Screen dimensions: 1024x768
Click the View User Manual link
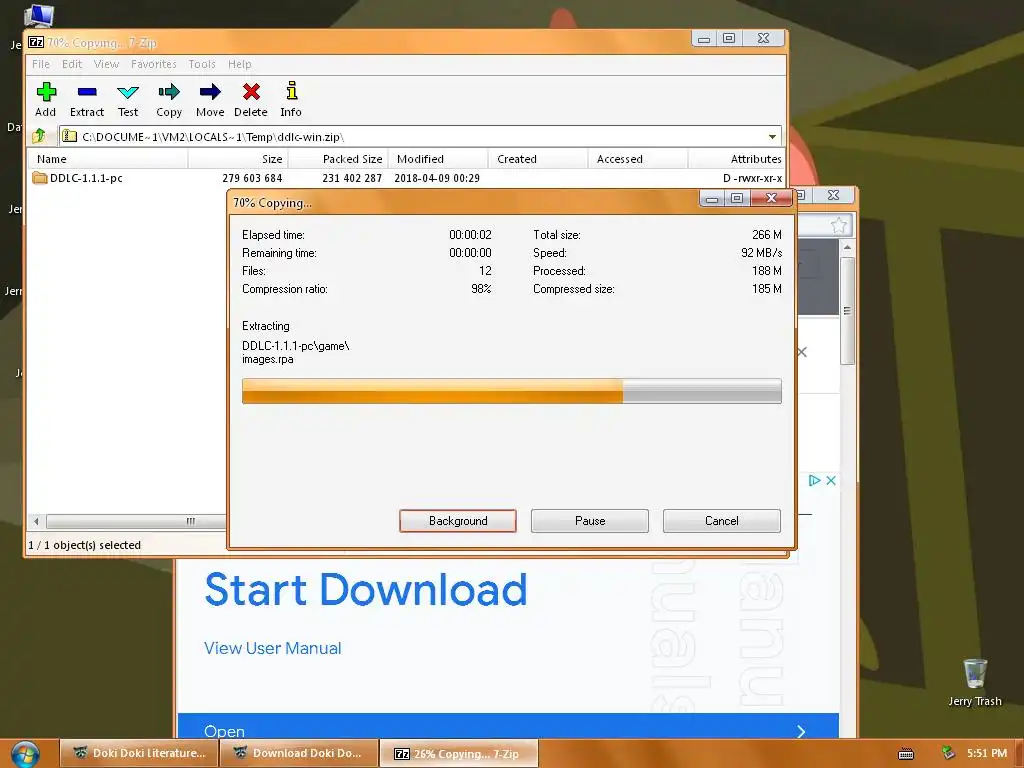click(272, 648)
